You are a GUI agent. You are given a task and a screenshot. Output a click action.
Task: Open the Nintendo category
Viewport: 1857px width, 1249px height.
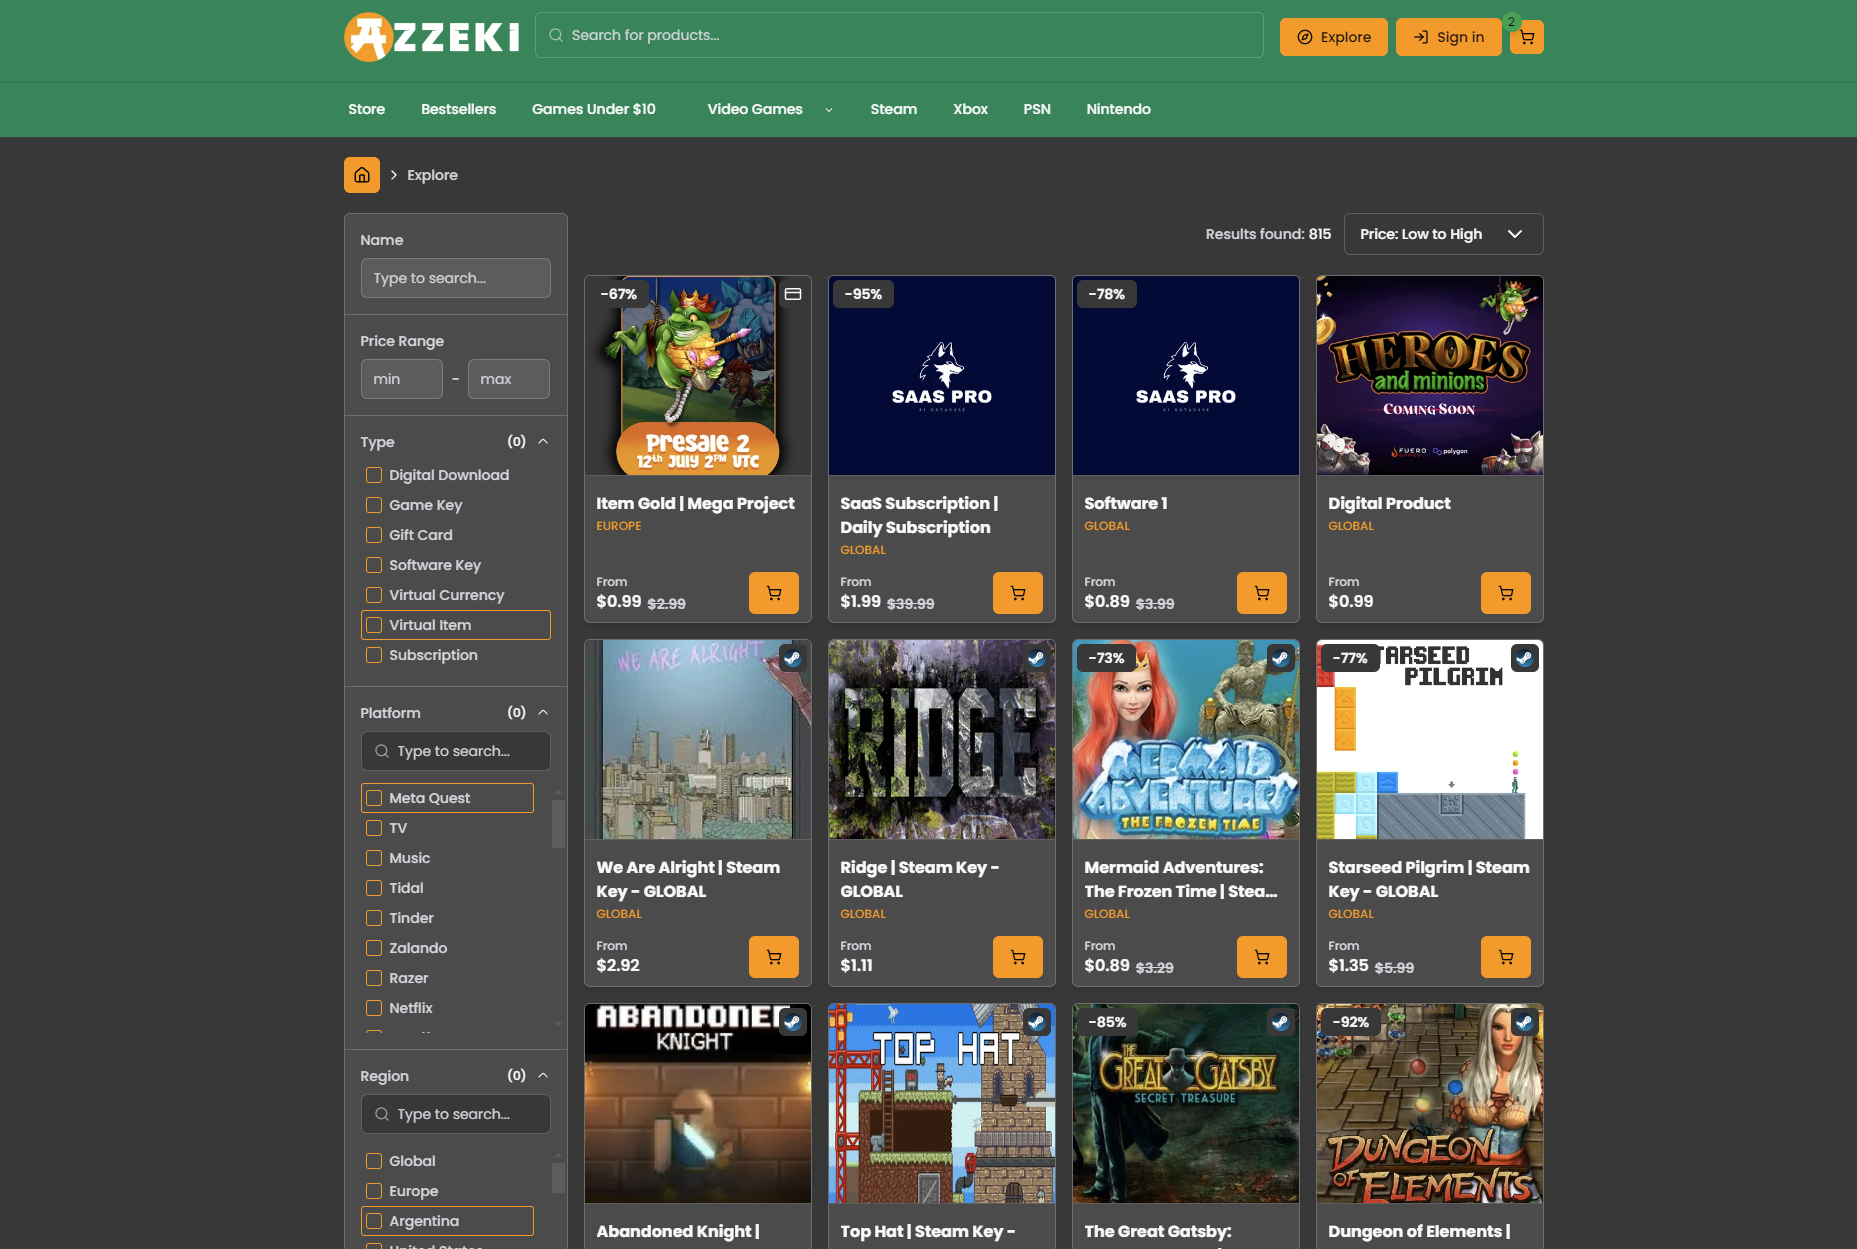pyautogui.click(x=1118, y=109)
